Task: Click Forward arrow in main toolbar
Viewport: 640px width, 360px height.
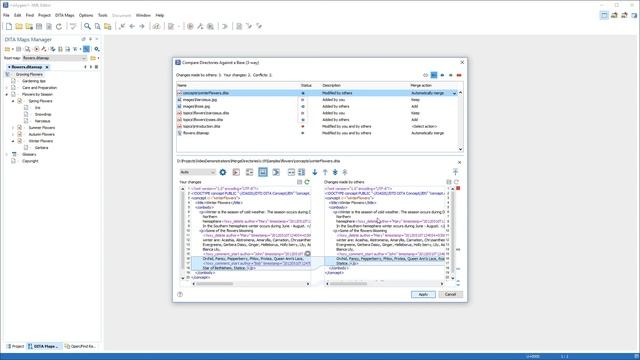Action: pyautogui.click(x=142, y=26)
